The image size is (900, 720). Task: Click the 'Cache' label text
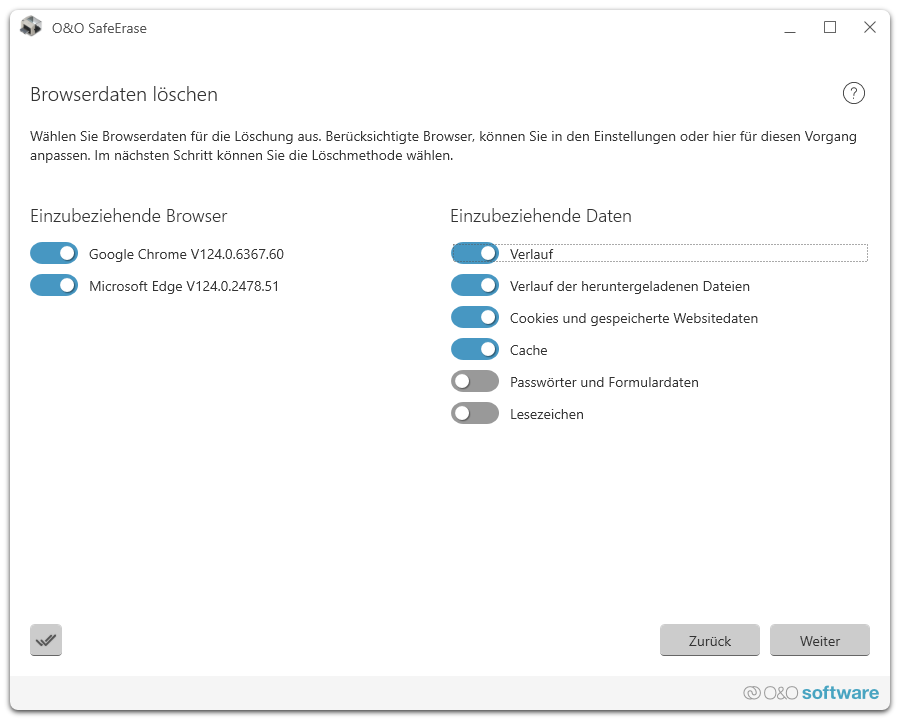tap(529, 350)
